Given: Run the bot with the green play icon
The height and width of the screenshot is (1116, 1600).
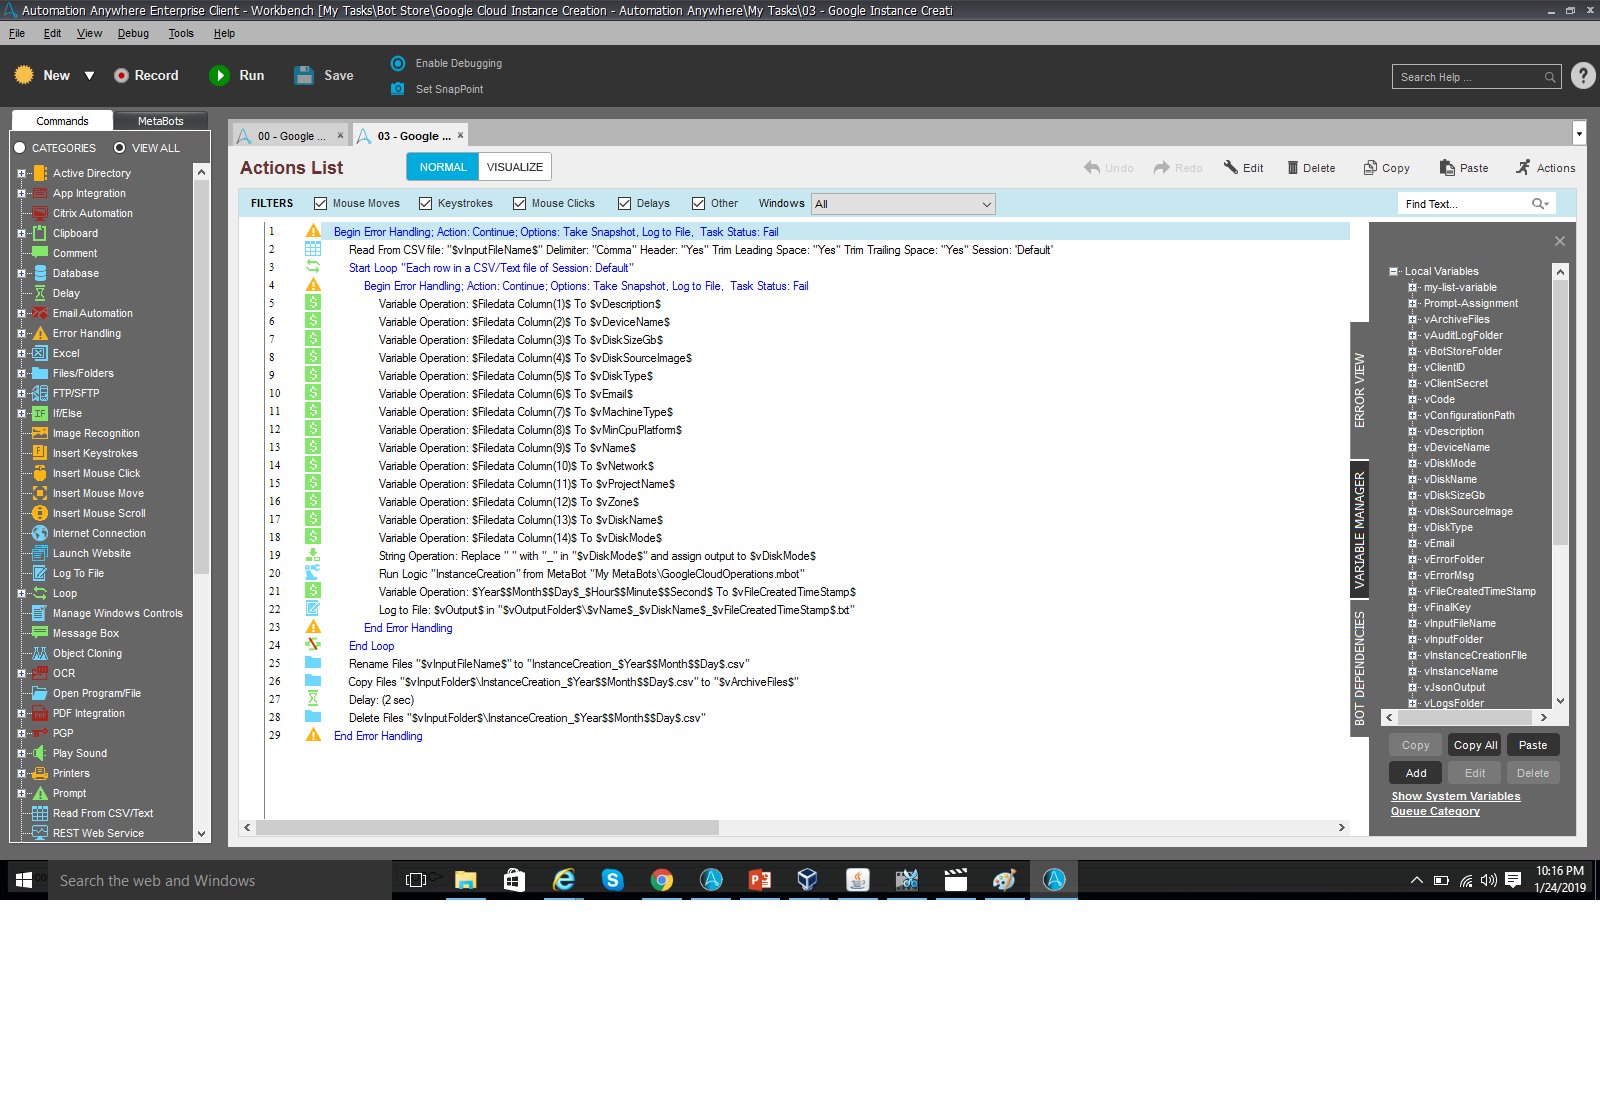Looking at the screenshot, I should (219, 76).
